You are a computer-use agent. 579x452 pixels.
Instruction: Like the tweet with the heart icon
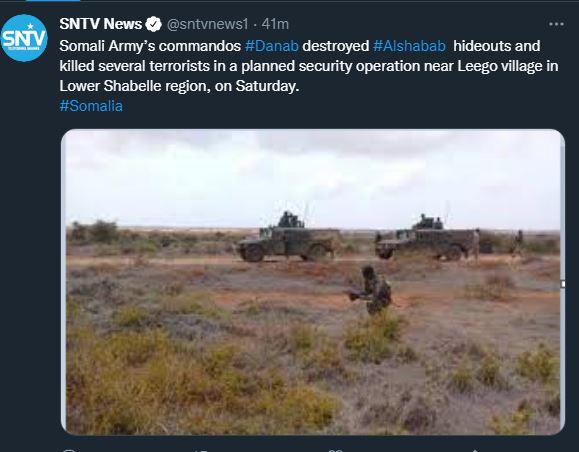(335, 451)
